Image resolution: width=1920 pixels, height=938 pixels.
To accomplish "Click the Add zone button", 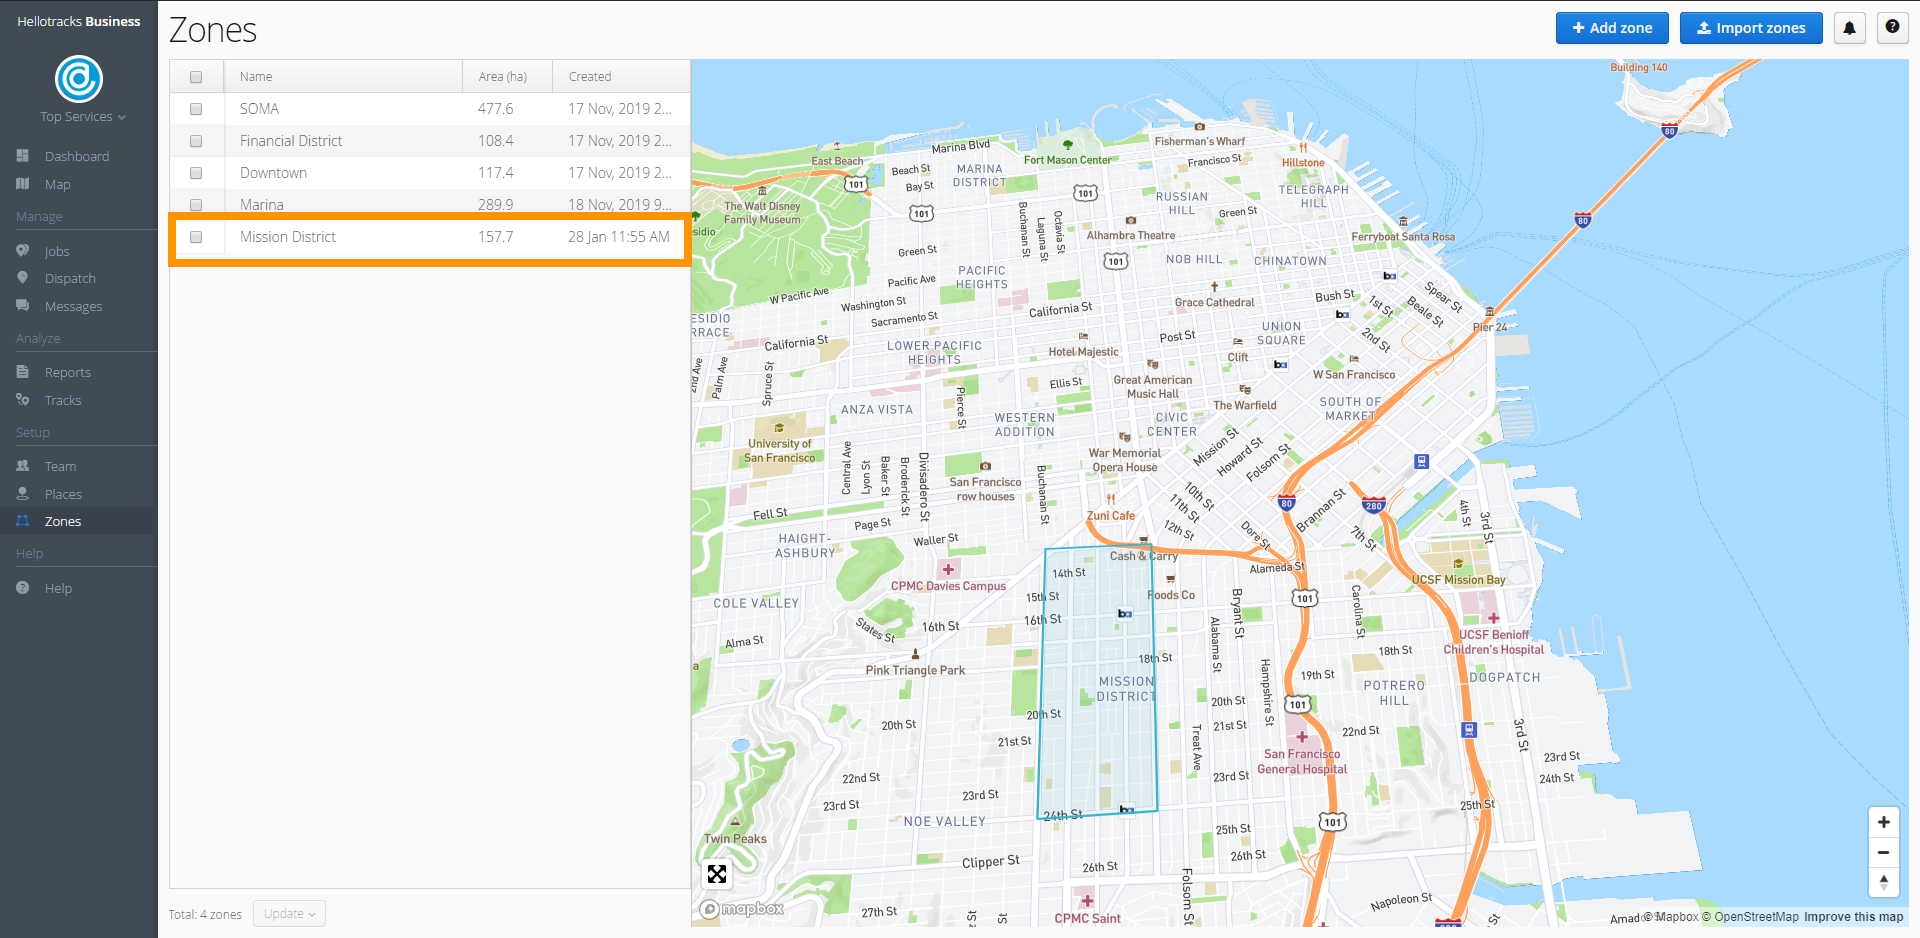I will [x=1612, y=28].
